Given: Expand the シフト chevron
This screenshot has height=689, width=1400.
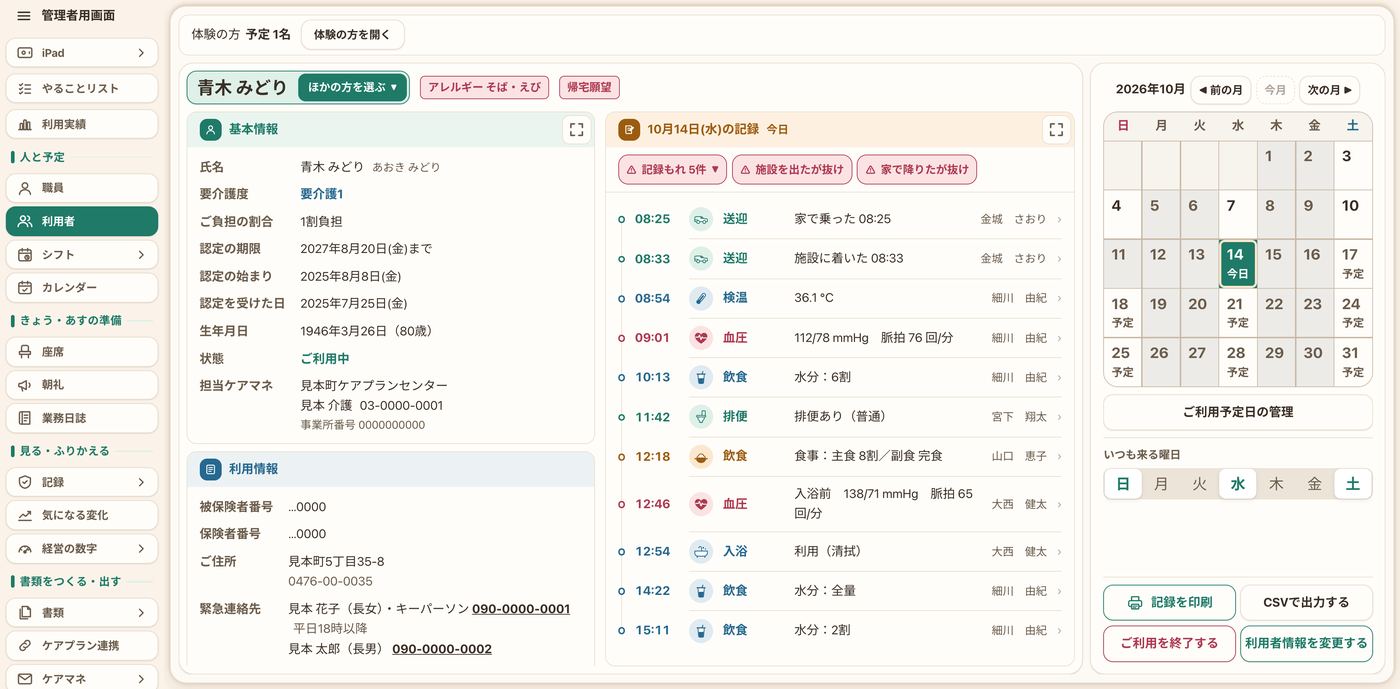Looking at the screenshot, I should 141,255.
